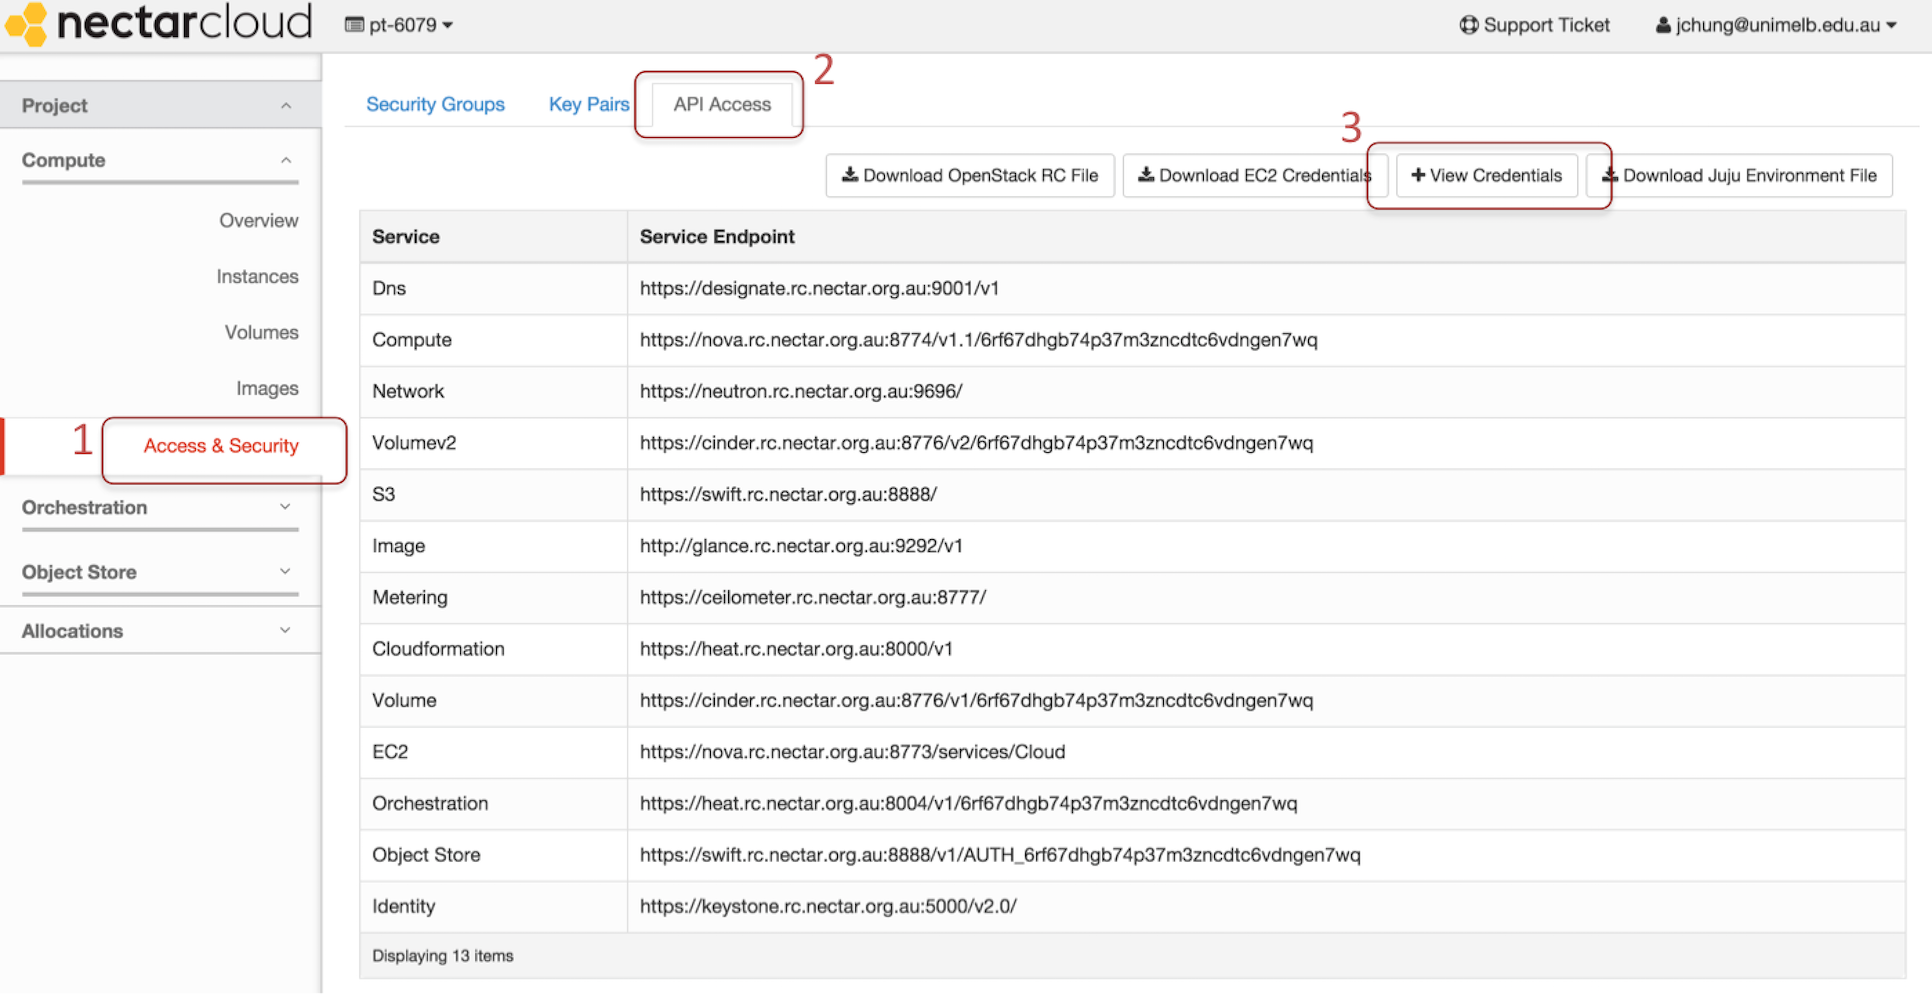Viewport: 1932px width, 1000px height.
Task: Click the Volumev2 service cell
Action: [x=494, y=443]
